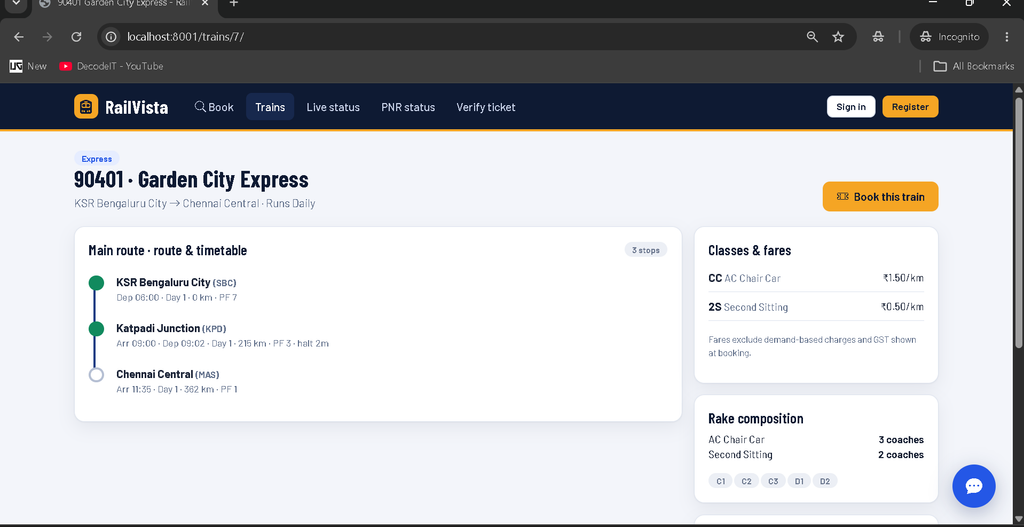Open the Book search nav item
This screenshot has width=1024, height=527.
214,107
